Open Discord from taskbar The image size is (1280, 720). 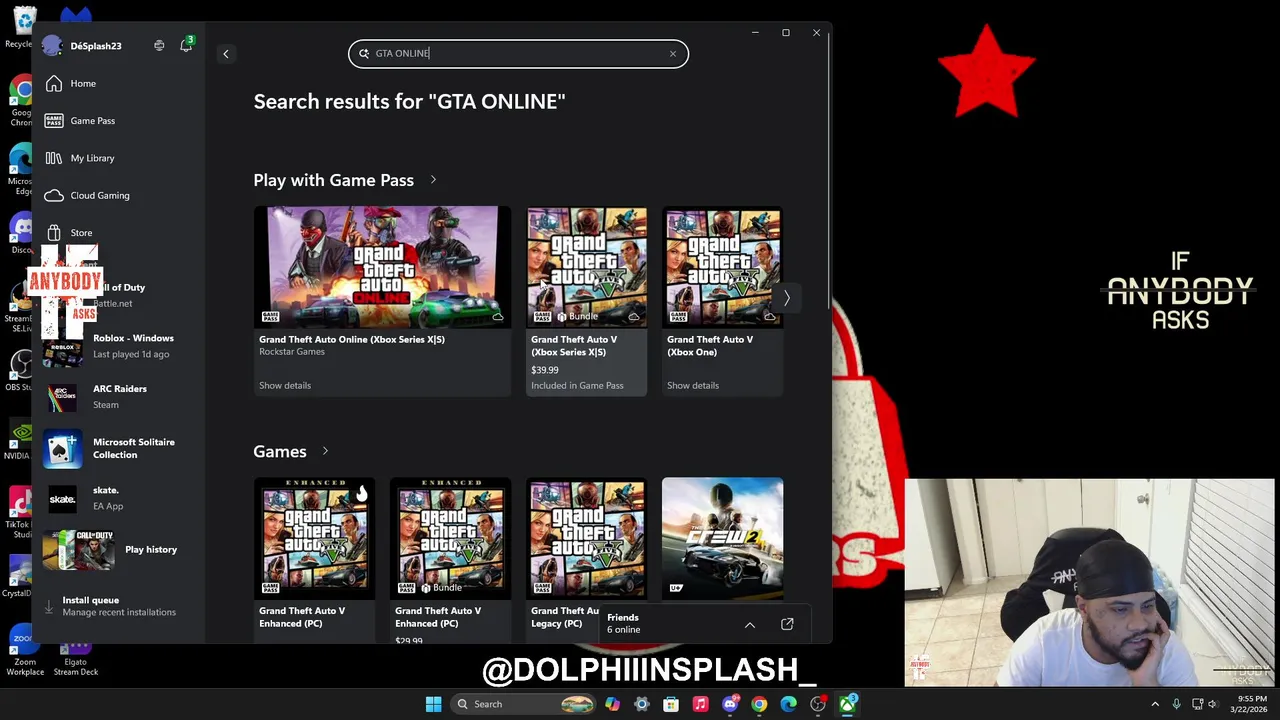point(730,704)
